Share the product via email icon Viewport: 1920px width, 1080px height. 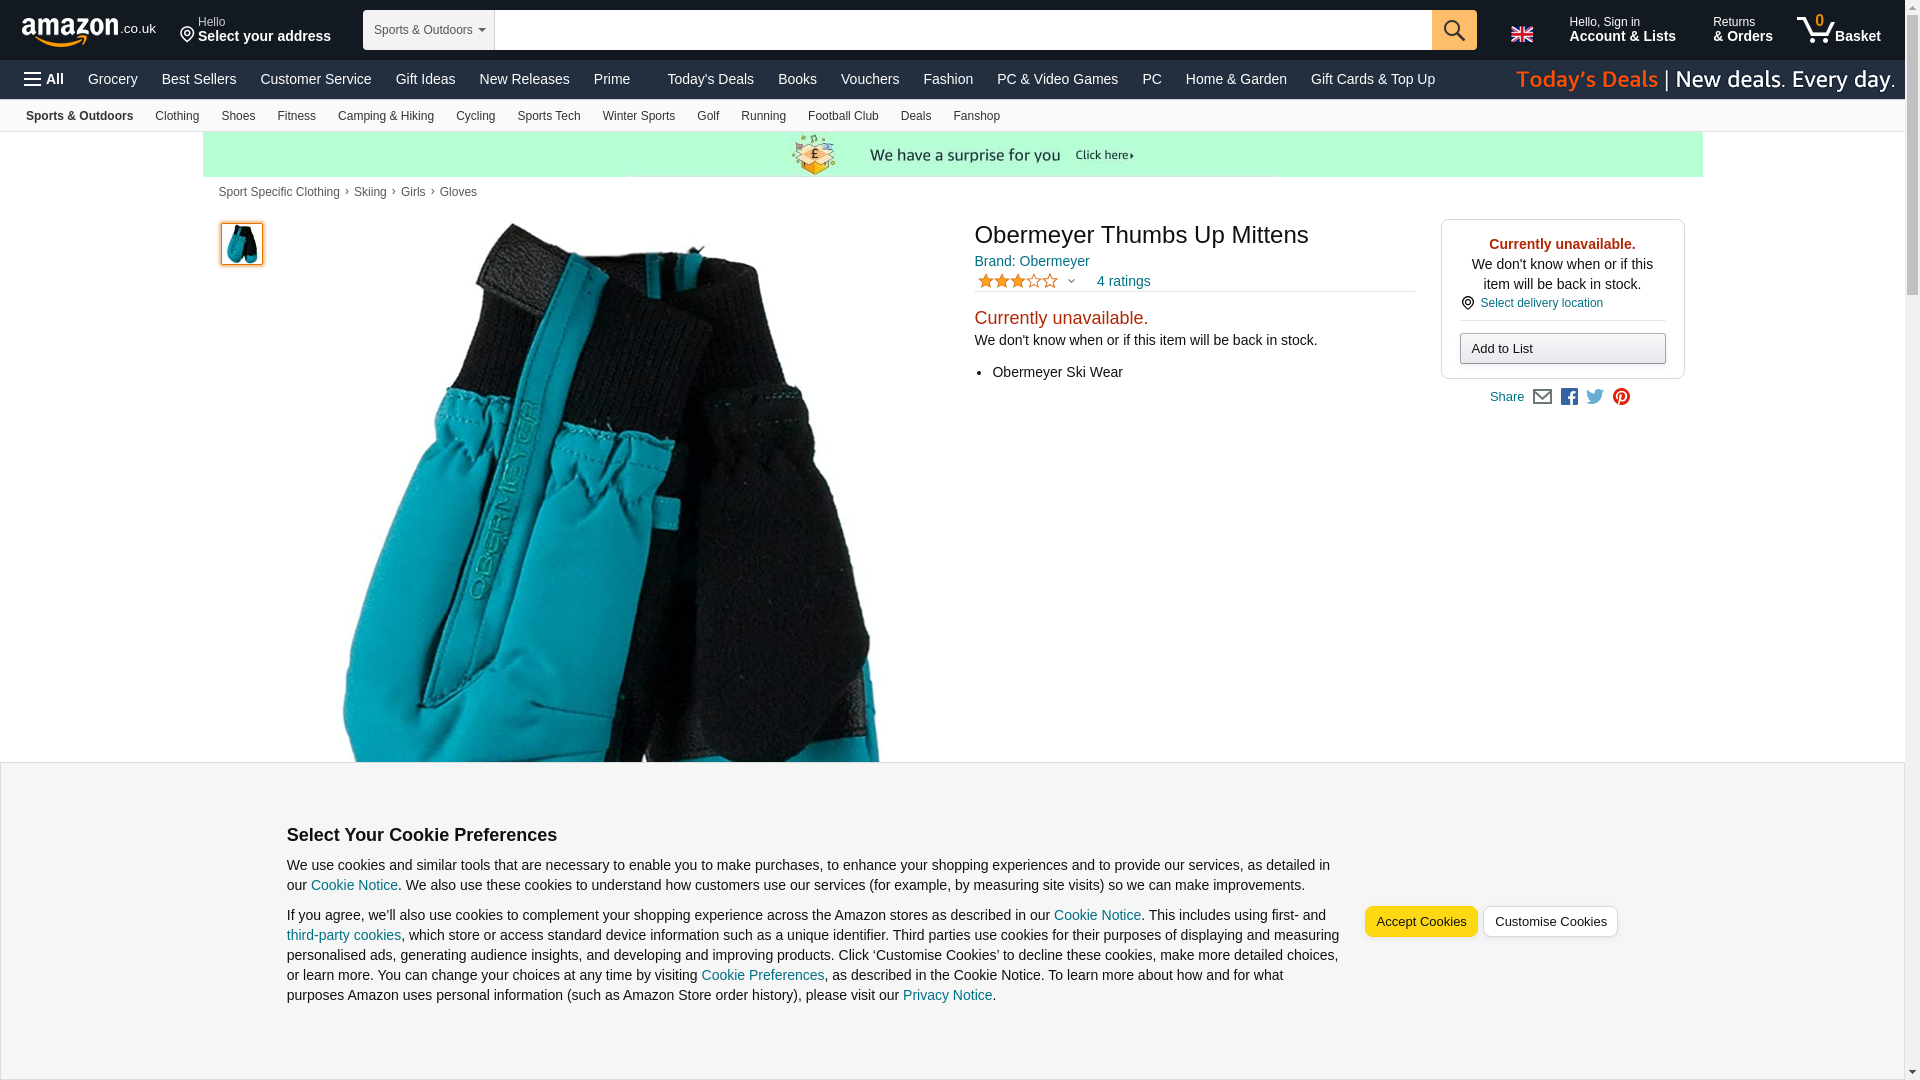1542,397
